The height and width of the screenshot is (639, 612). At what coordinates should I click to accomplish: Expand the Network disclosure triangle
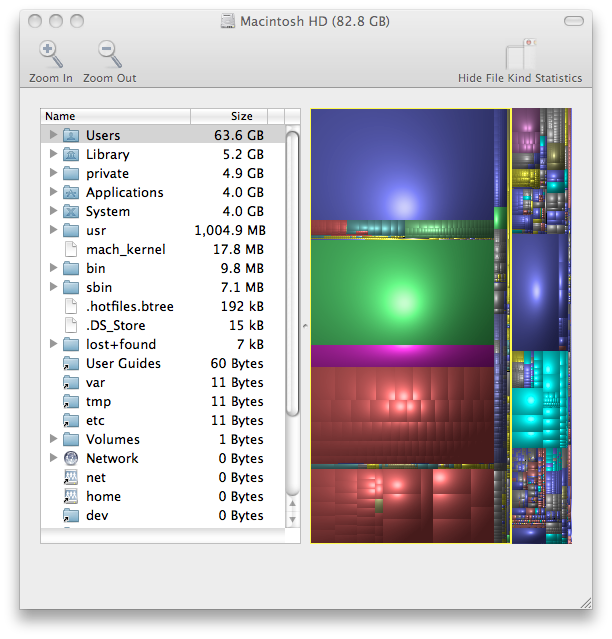coord(53,458)
